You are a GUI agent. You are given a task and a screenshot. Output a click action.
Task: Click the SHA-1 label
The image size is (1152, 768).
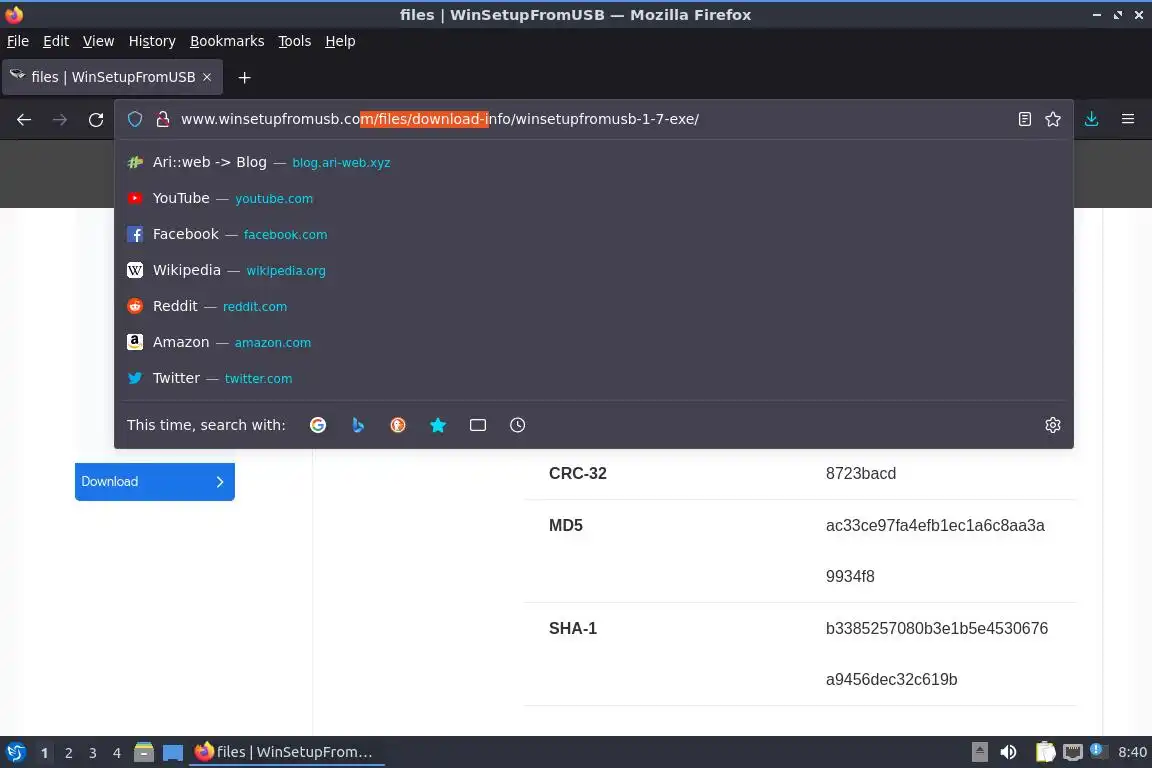pyautogui.click(x=573, y=628)
